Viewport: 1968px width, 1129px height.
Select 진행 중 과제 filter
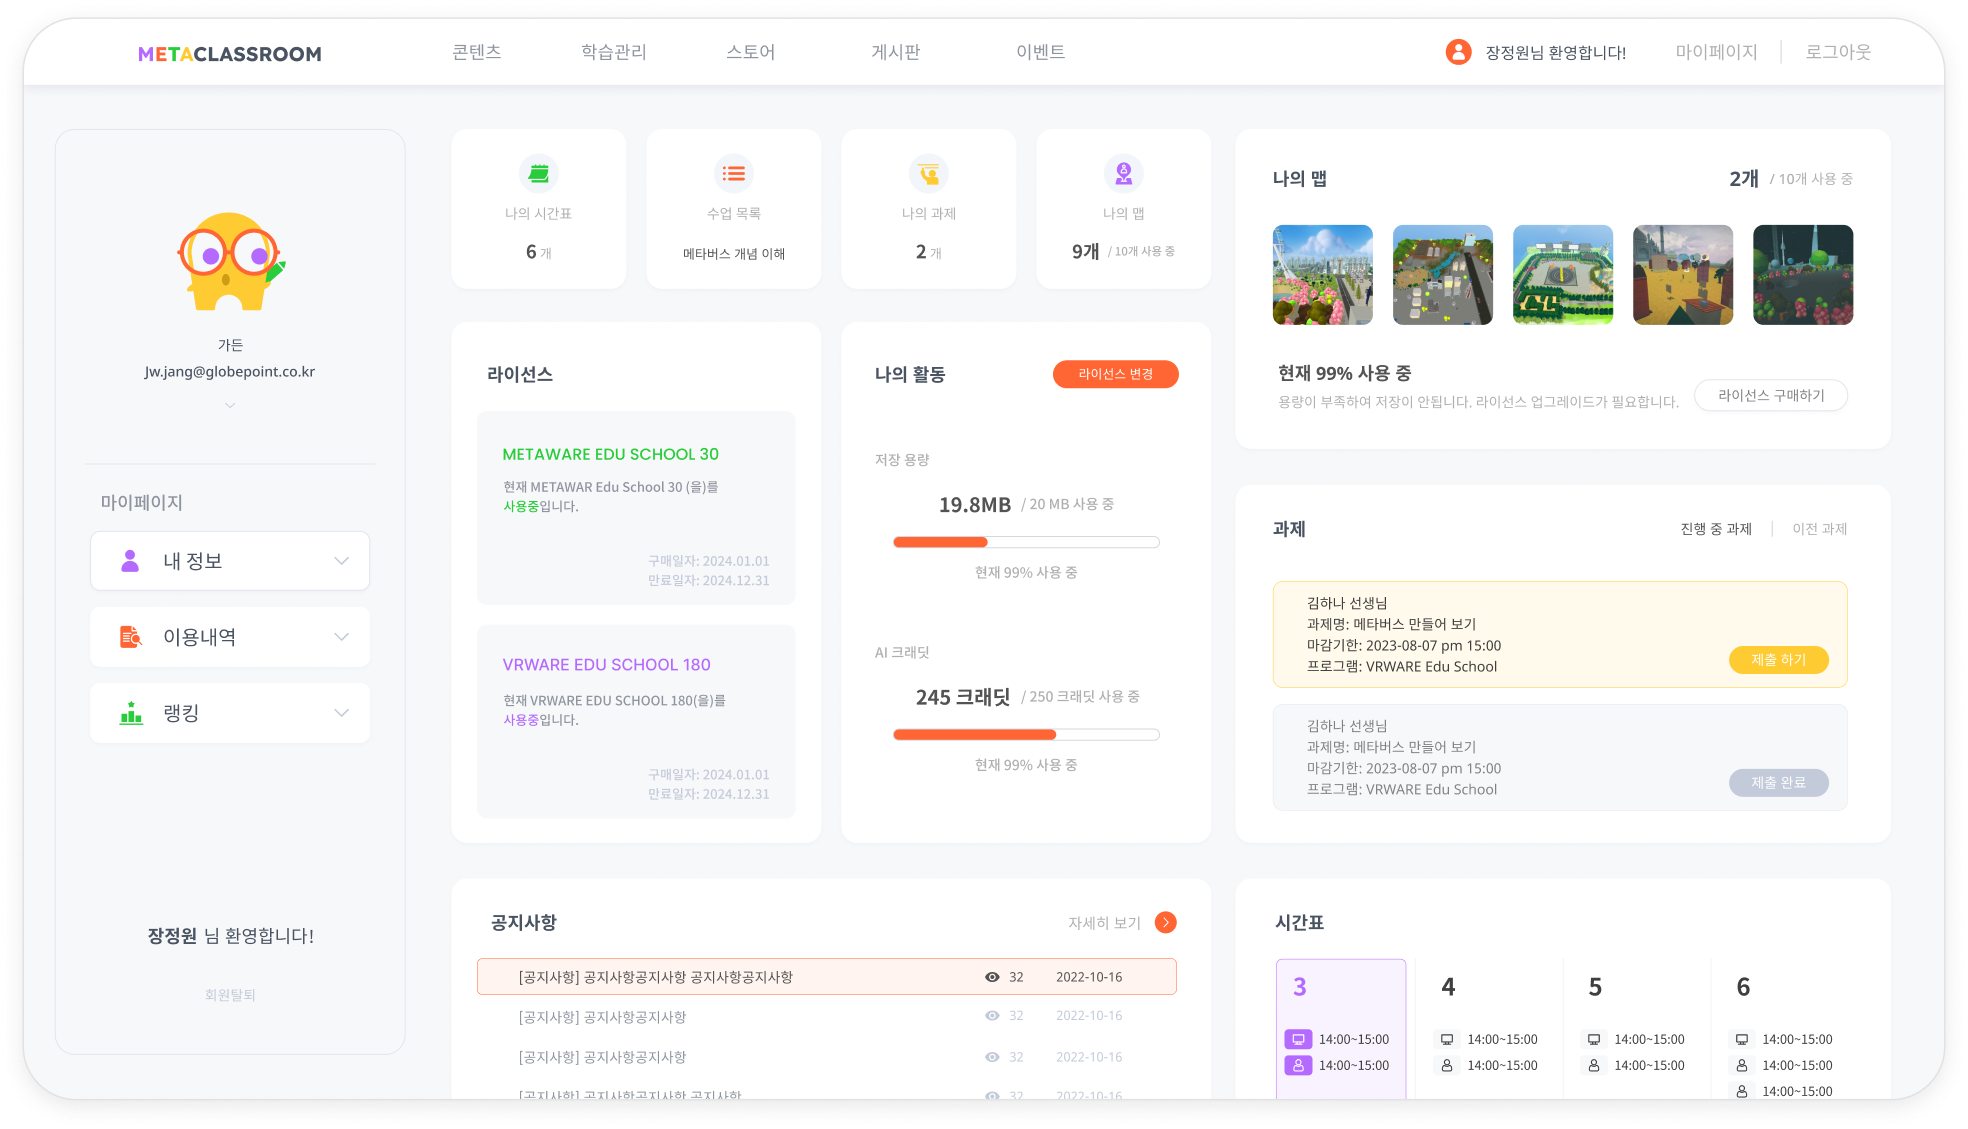pyautogui.click(x=1716, y=529)
